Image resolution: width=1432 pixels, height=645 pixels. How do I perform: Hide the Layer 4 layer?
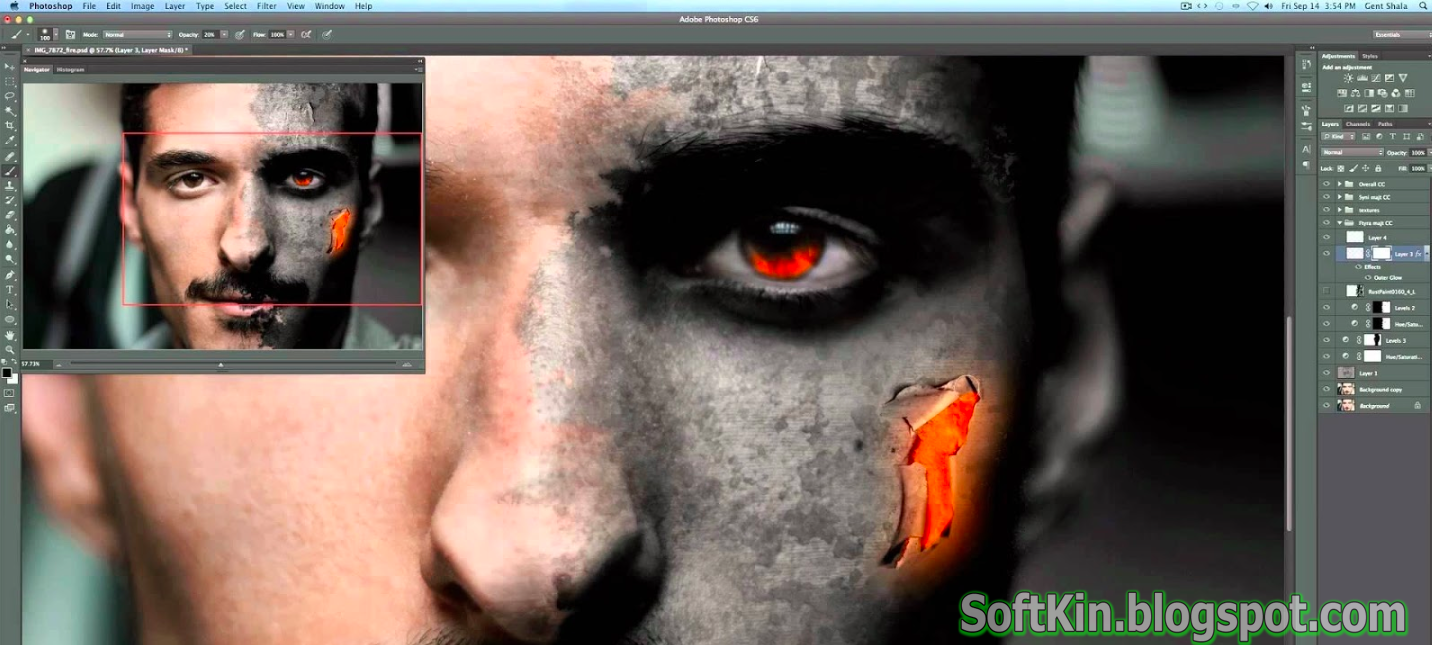pos(1324,237)
